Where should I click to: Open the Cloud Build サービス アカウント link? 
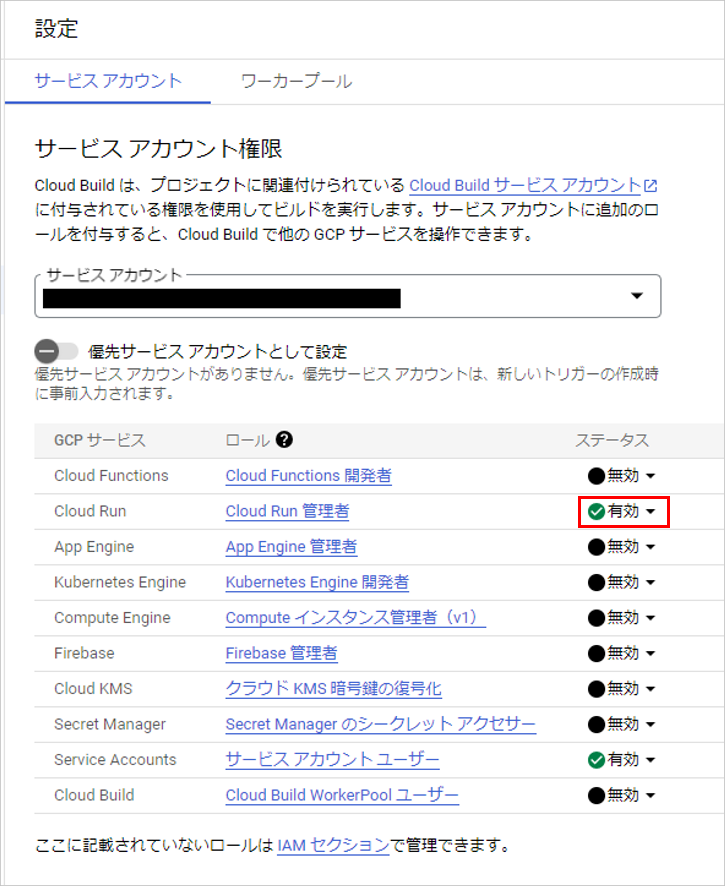pos(525,185)
